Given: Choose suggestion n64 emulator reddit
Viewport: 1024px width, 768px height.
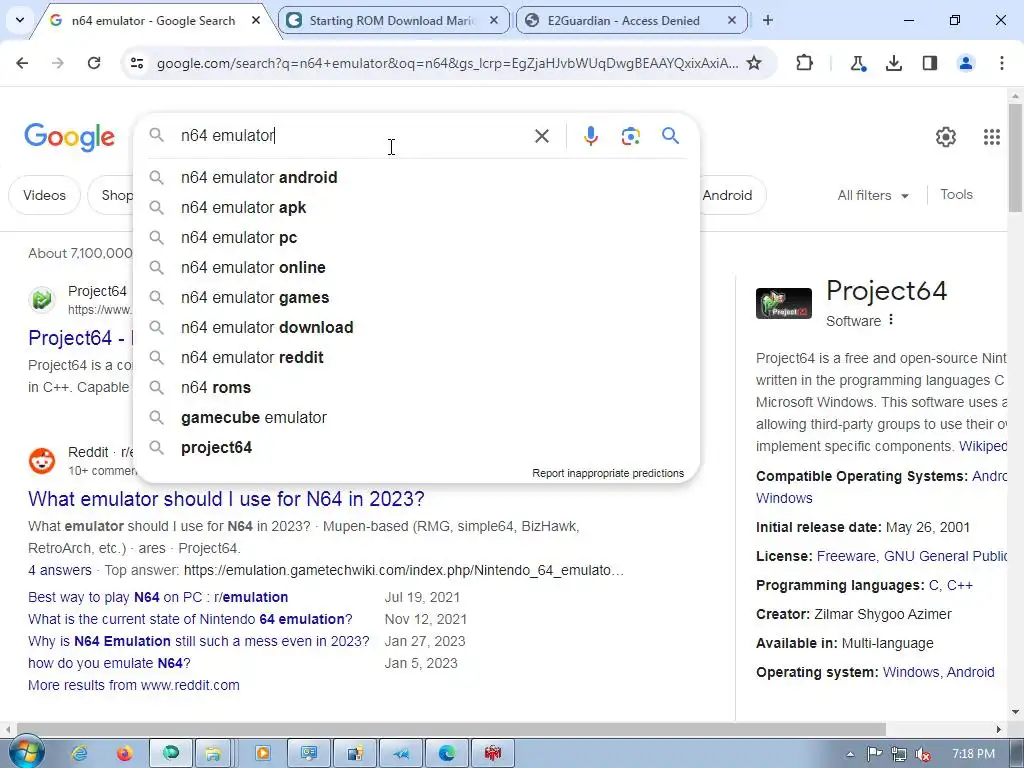Looking at the screenshot, I should pyautogui.click(x=416, y=358).
